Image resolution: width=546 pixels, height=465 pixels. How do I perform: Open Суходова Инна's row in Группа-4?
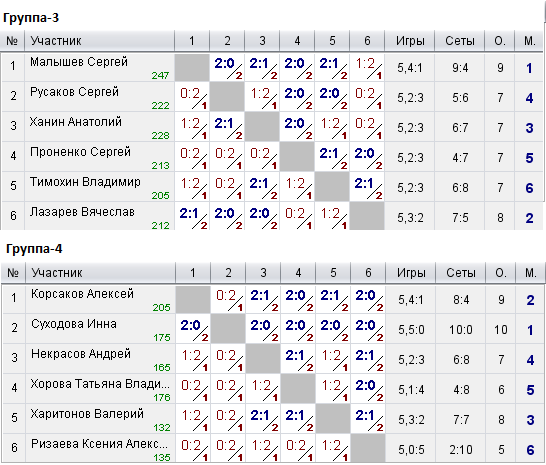tap(273, 330)
